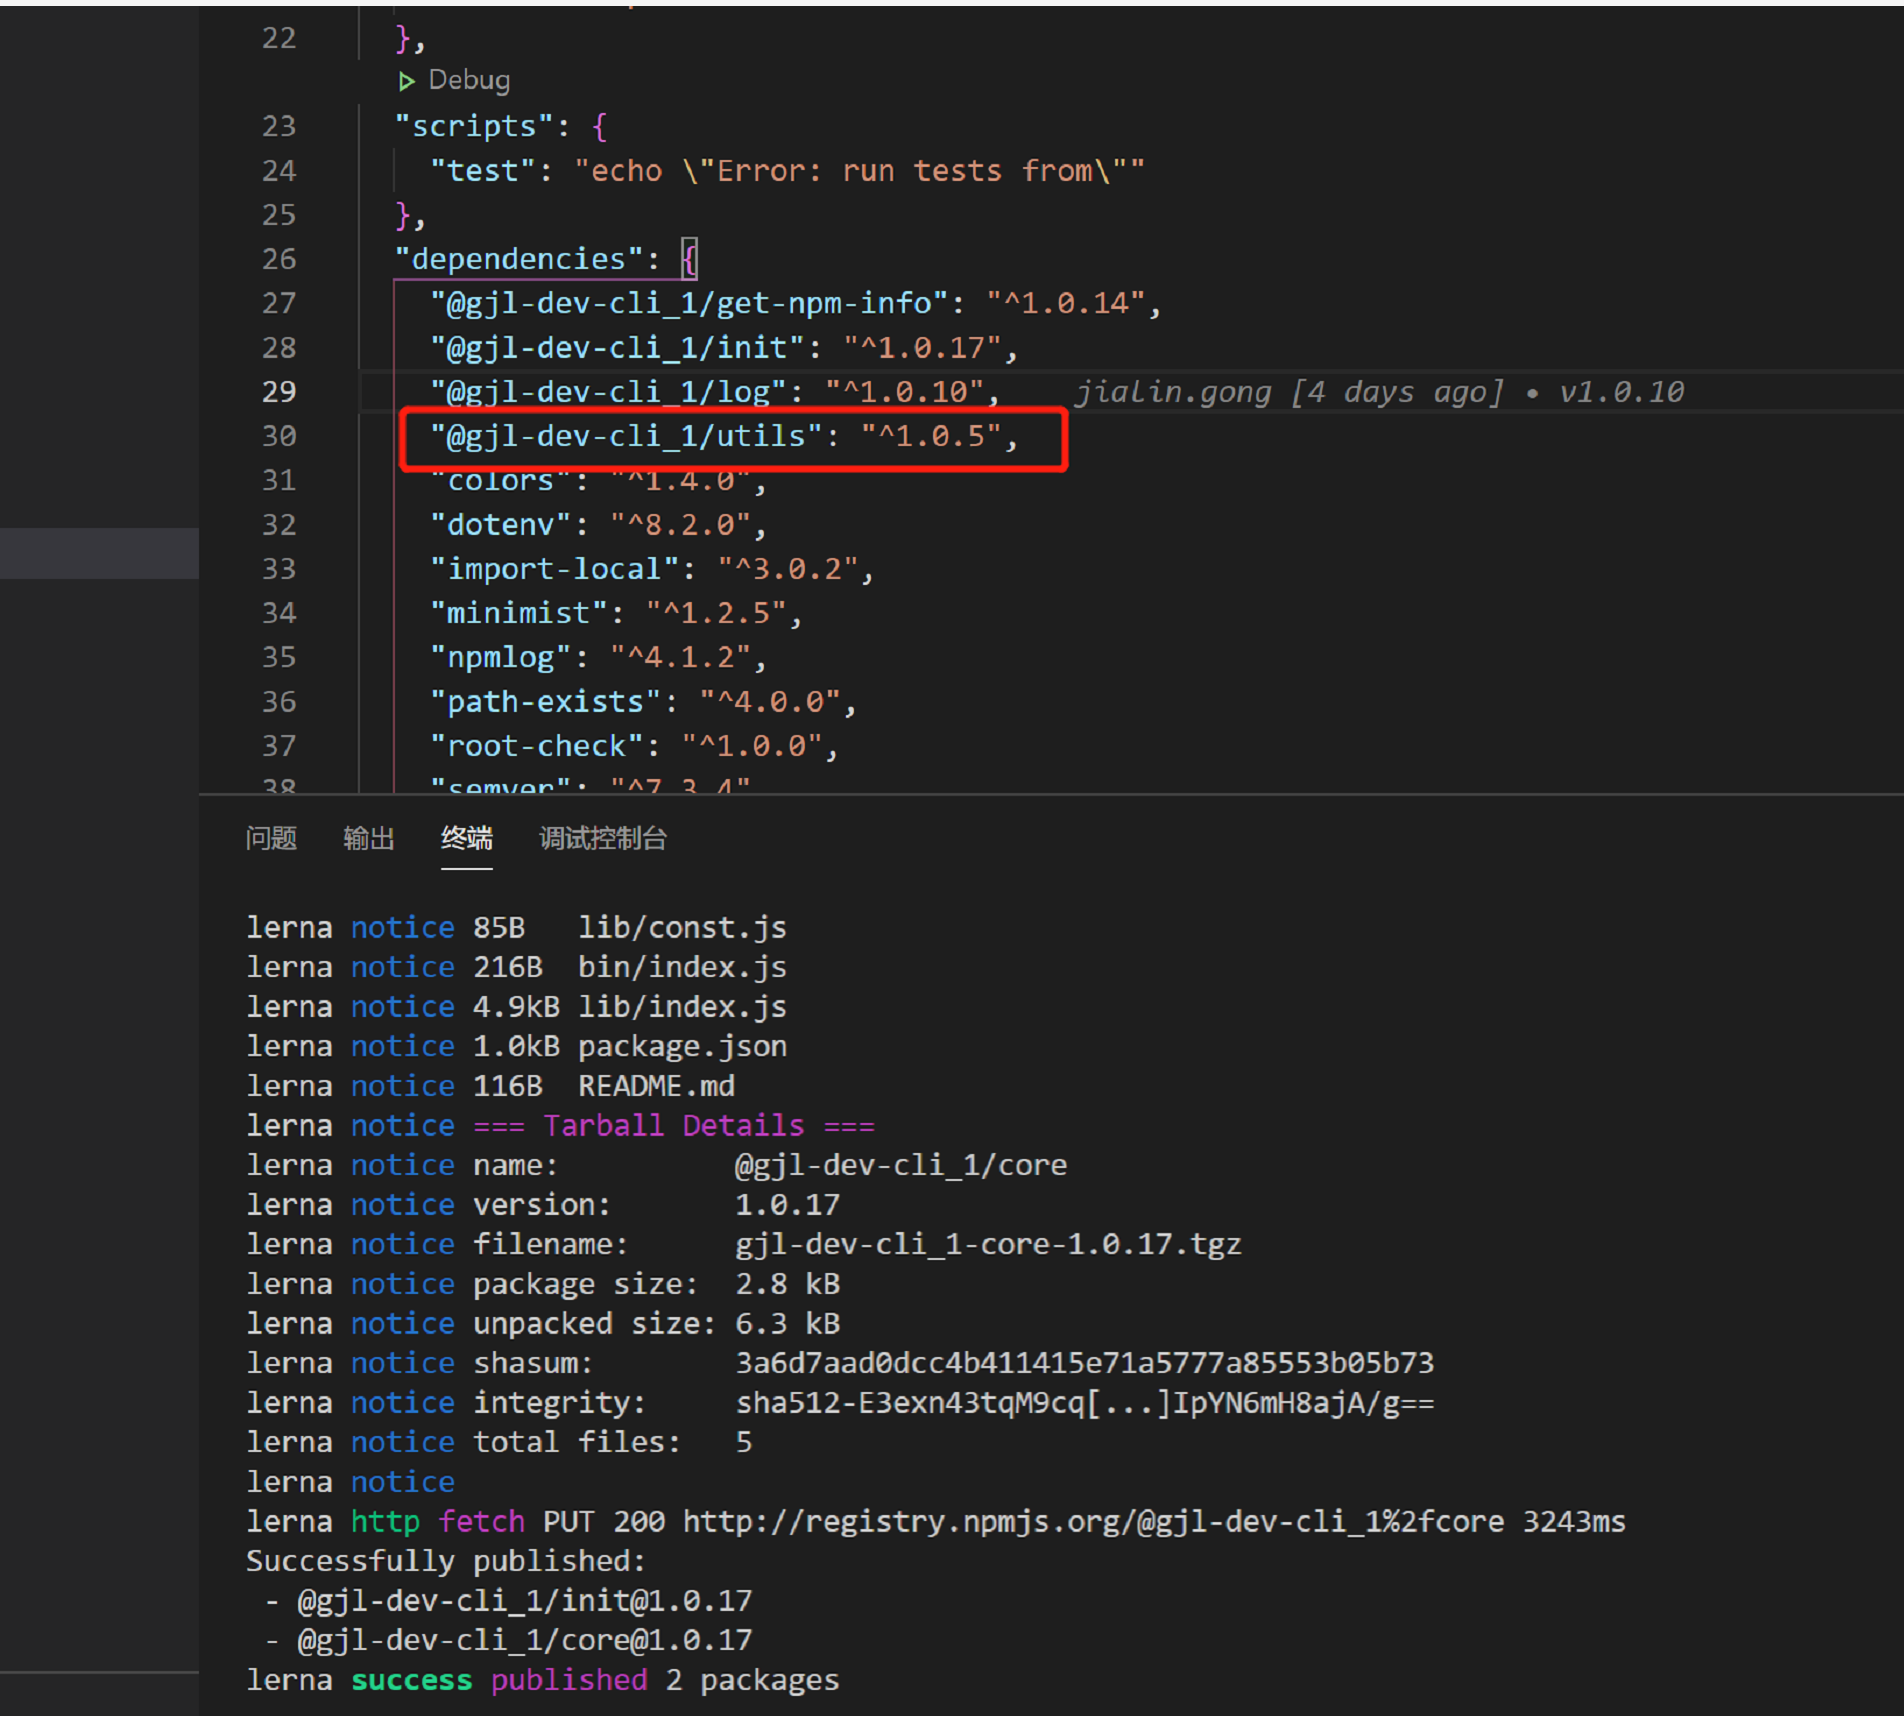1904x1716 pixels.
Task: Click README.md in the terminal output
Action: click(x=657, y=1086)
